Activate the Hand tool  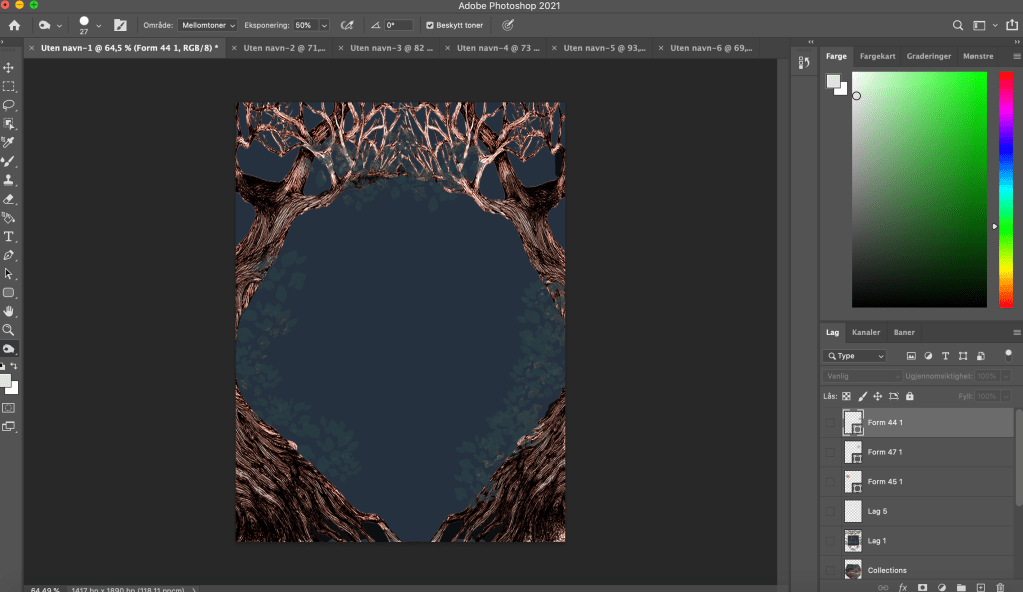tap(9, 311)
